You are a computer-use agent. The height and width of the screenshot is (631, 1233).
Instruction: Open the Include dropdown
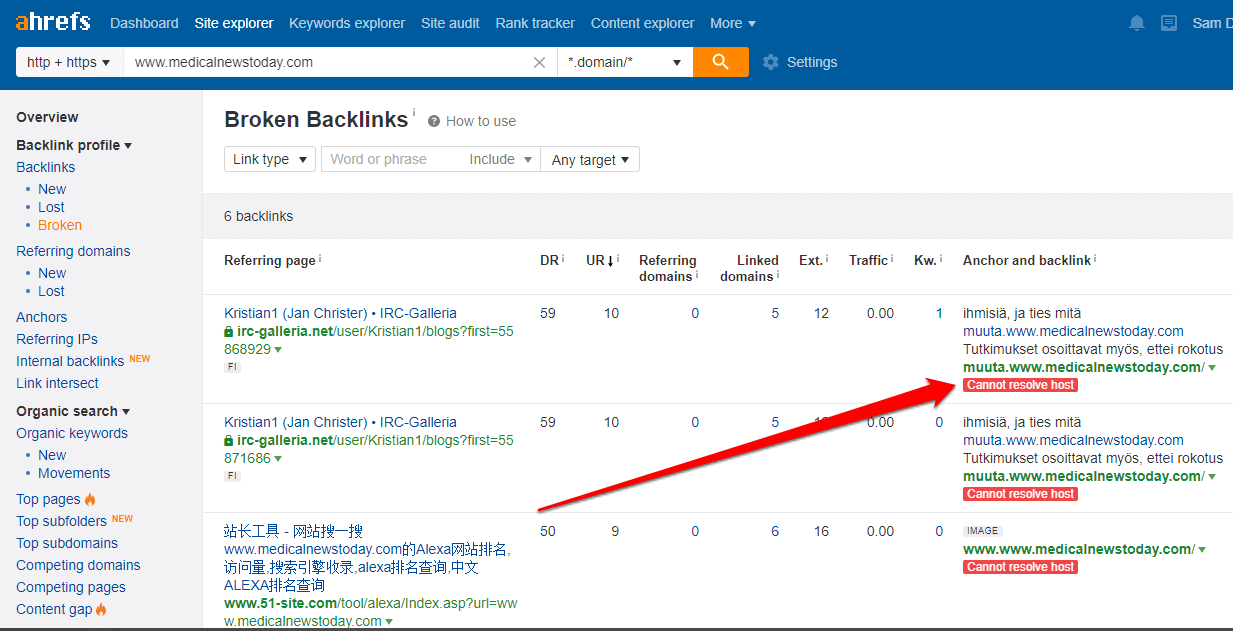tap(501, 159)
